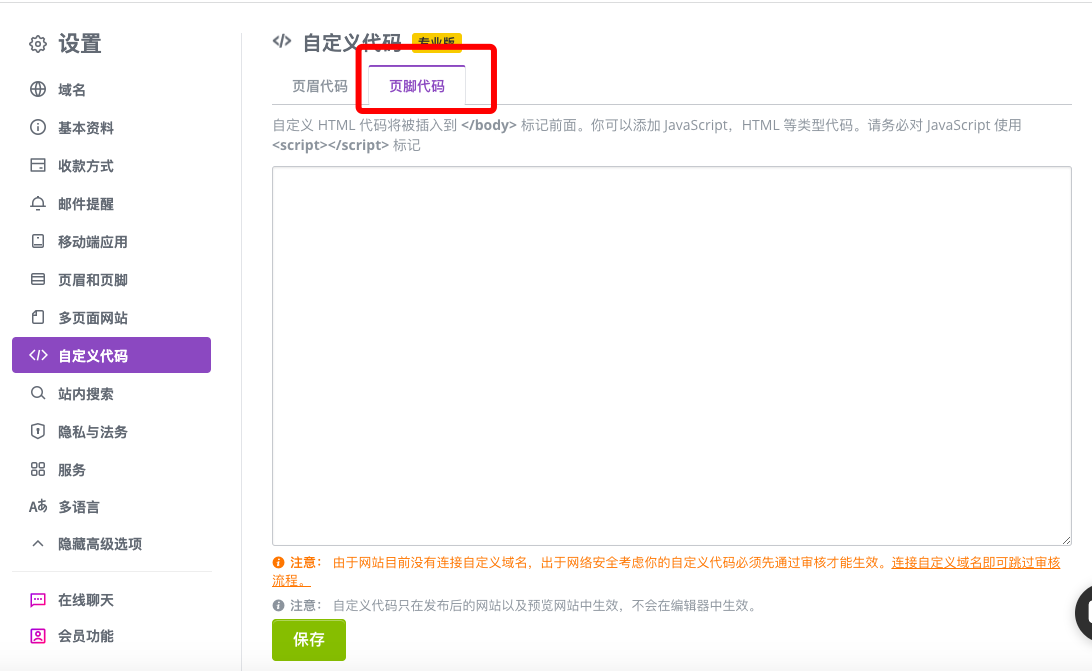Click the globe icon next to 域名

tap(38, 89)
